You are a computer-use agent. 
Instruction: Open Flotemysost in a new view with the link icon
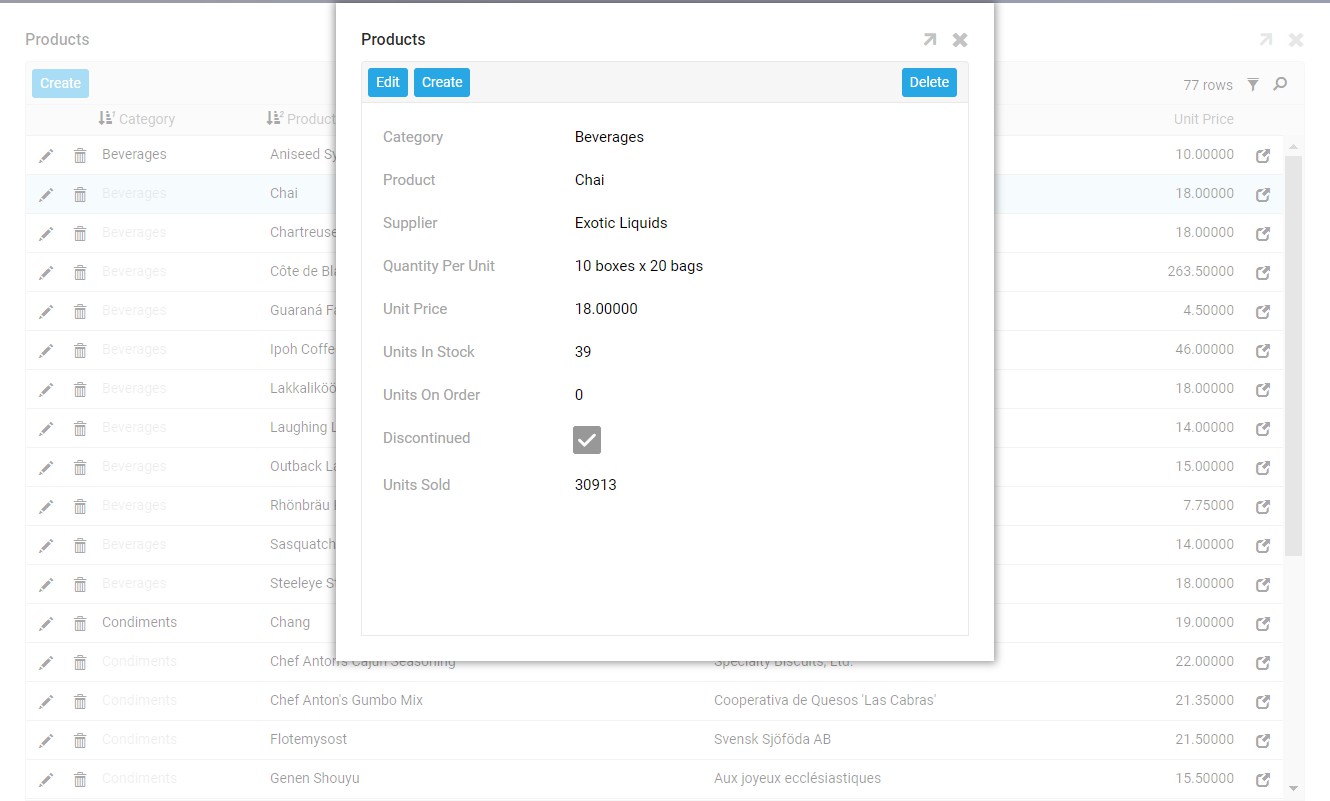tap(1262, 739)
